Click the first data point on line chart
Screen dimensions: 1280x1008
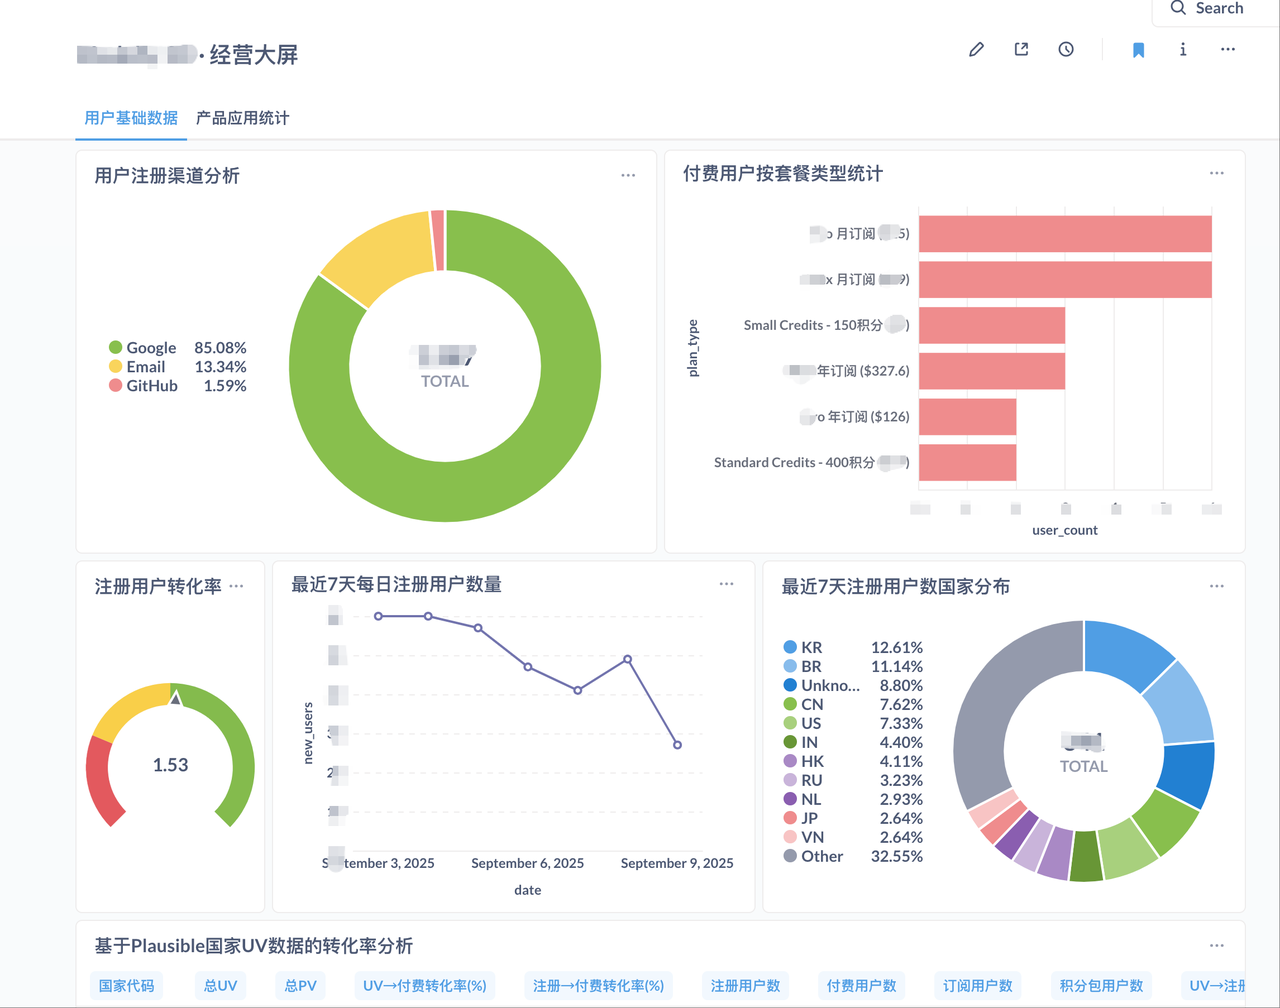point(378,616)
